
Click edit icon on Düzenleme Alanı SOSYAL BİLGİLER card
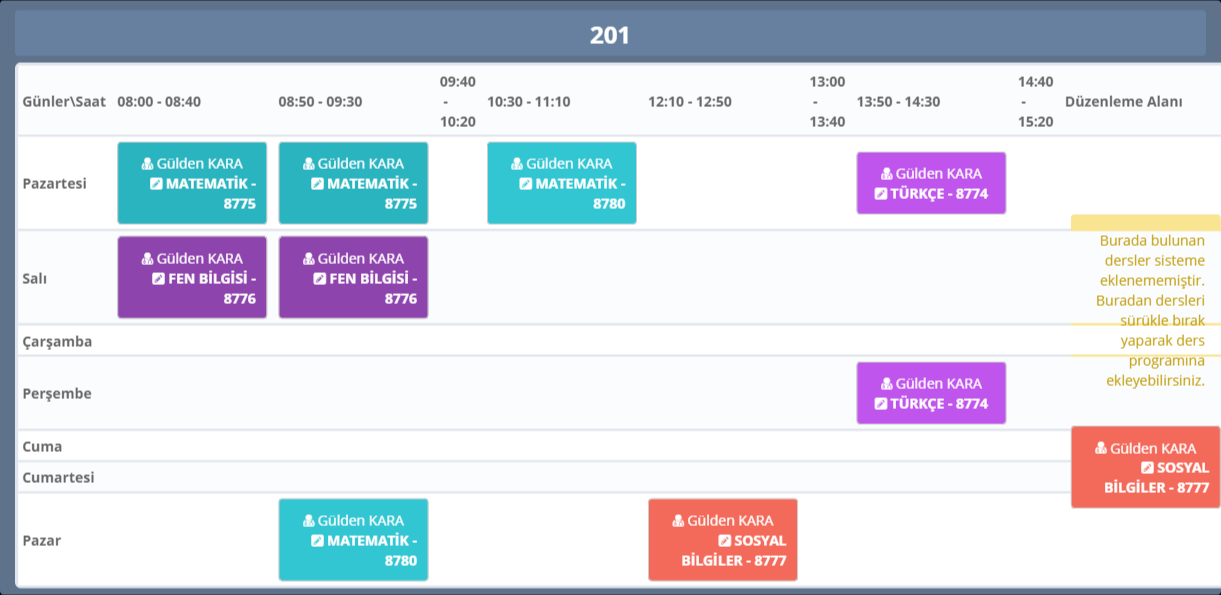(x=1148, y=468)
